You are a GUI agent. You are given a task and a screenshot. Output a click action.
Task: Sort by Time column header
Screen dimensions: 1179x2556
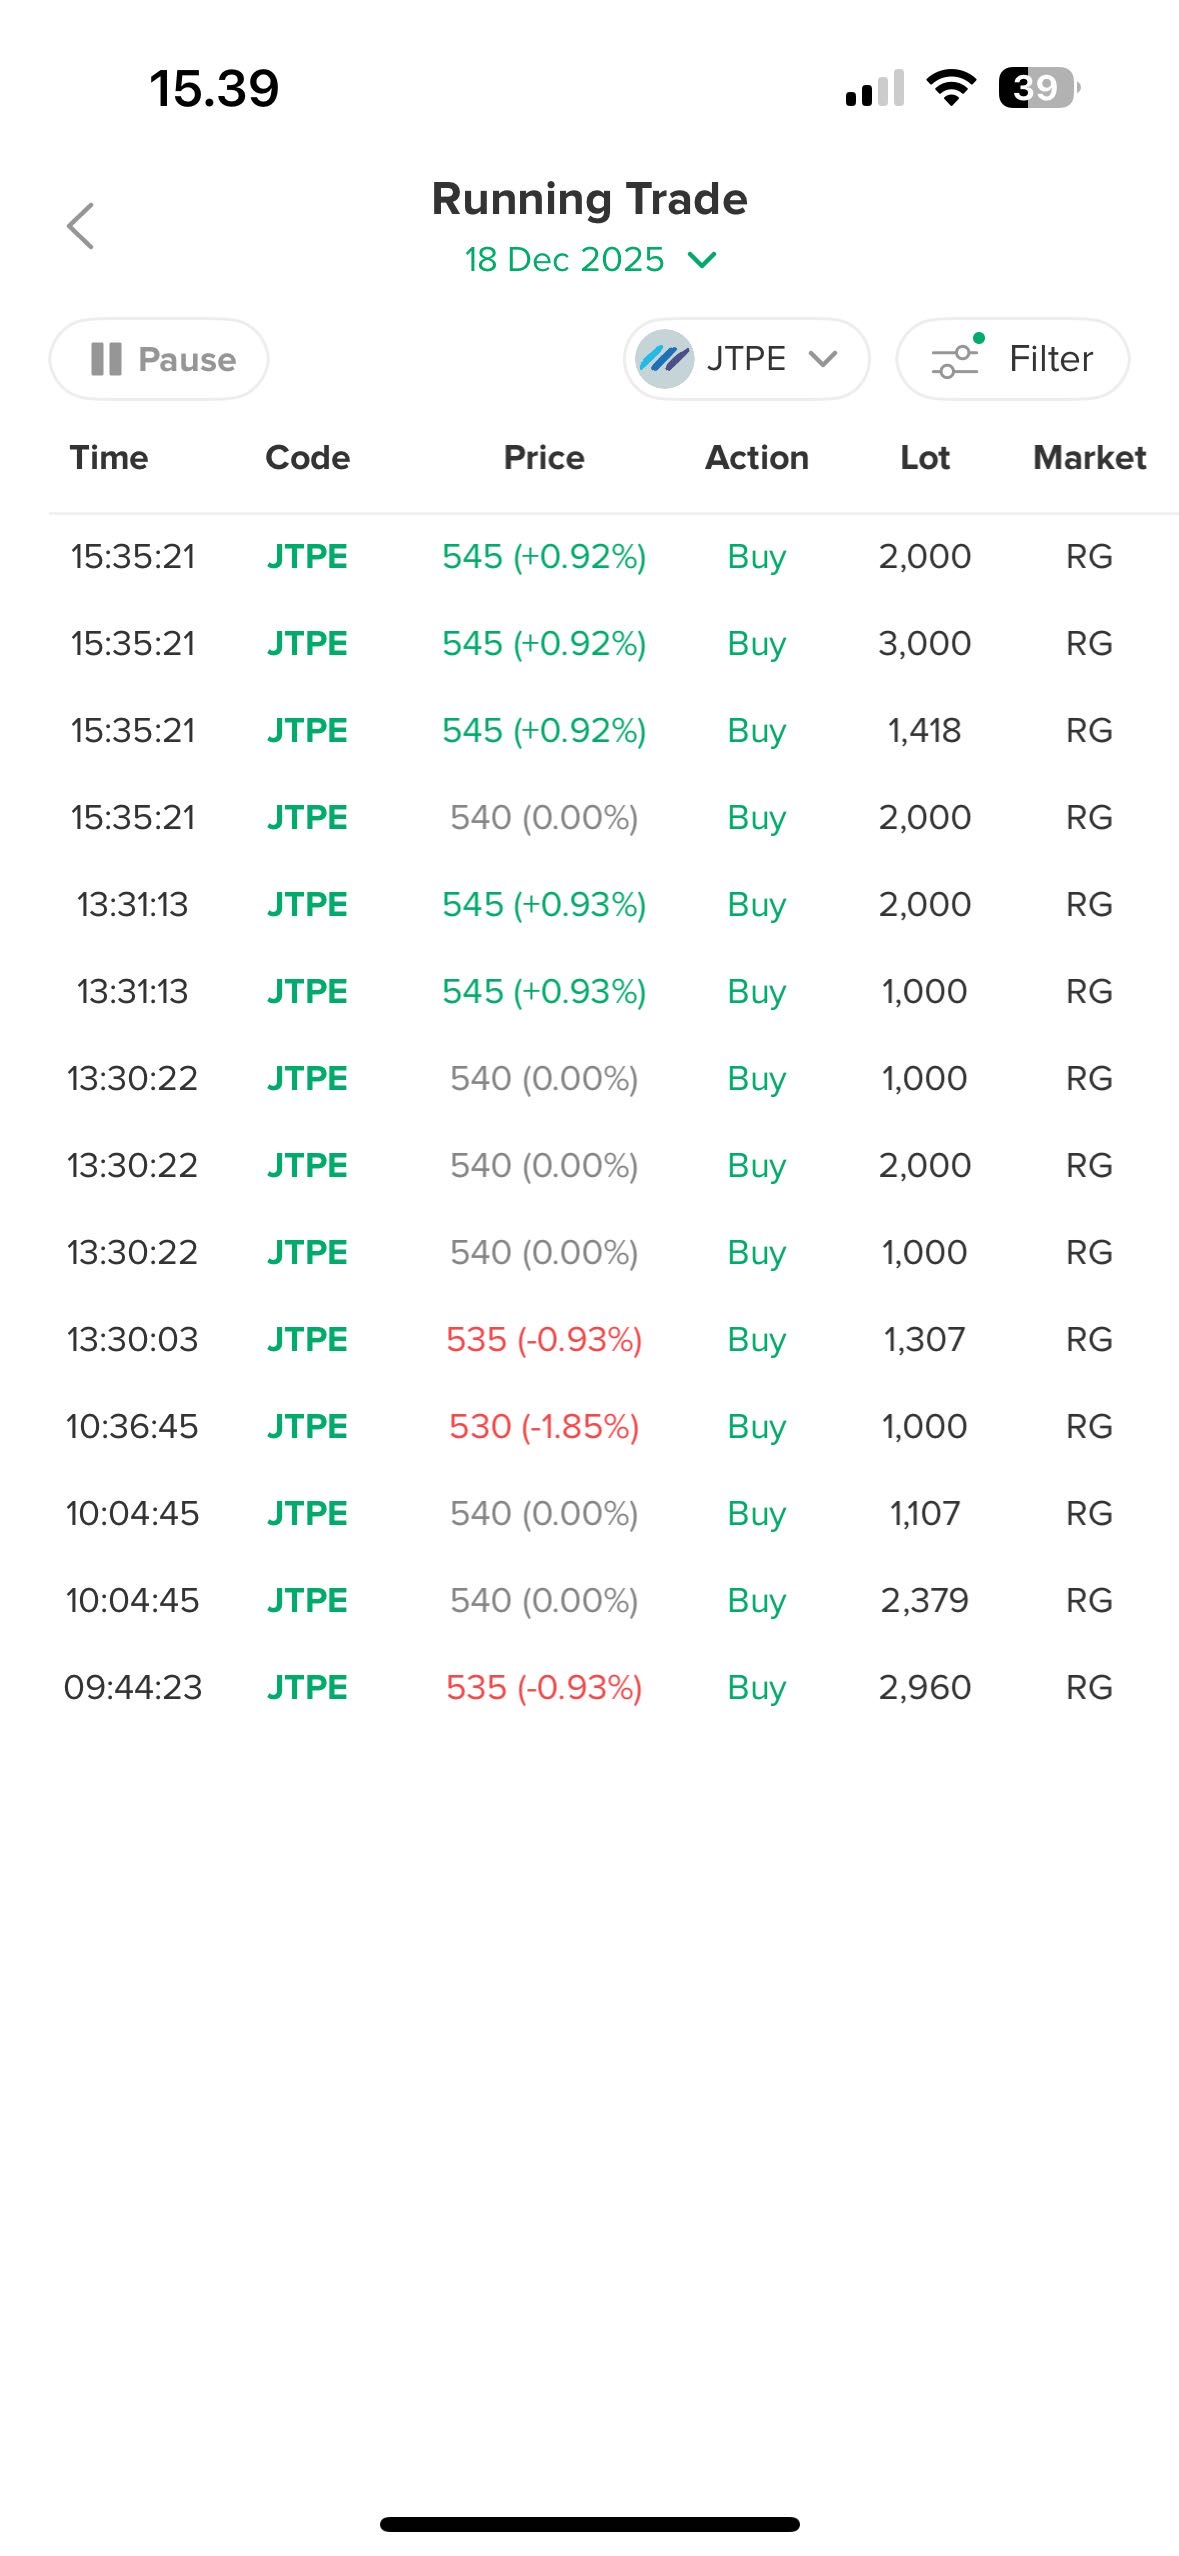109,458
